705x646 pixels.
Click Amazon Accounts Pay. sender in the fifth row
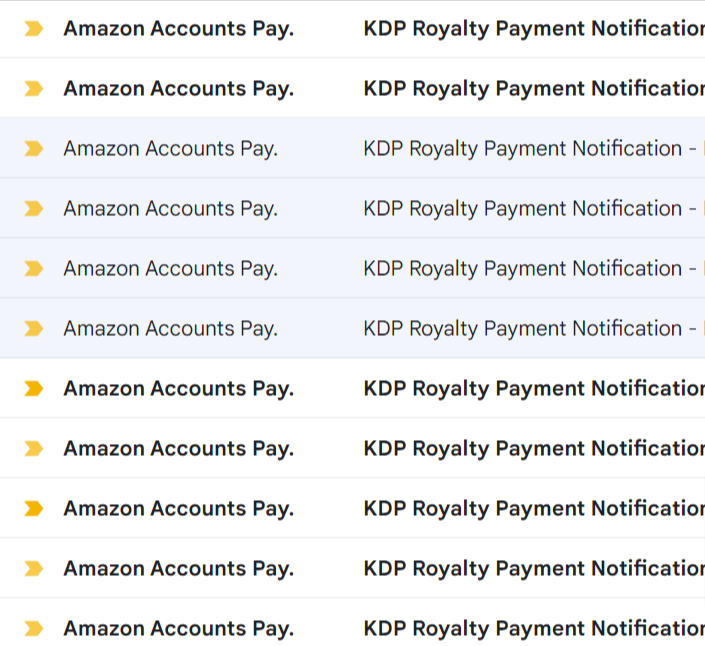click(170, 269)
